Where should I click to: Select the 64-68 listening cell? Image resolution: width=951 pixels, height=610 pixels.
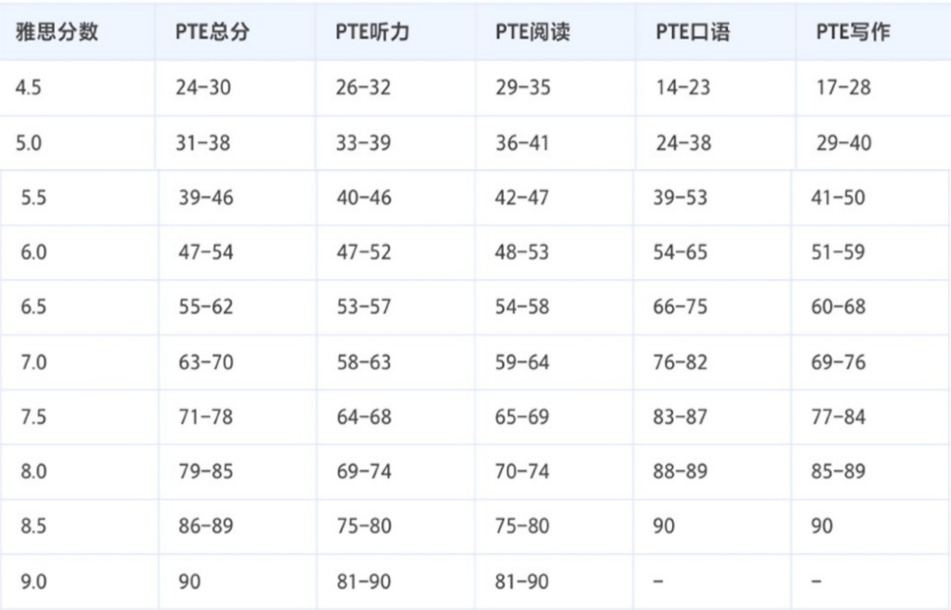pyautogui.click(x=364, y=416)
